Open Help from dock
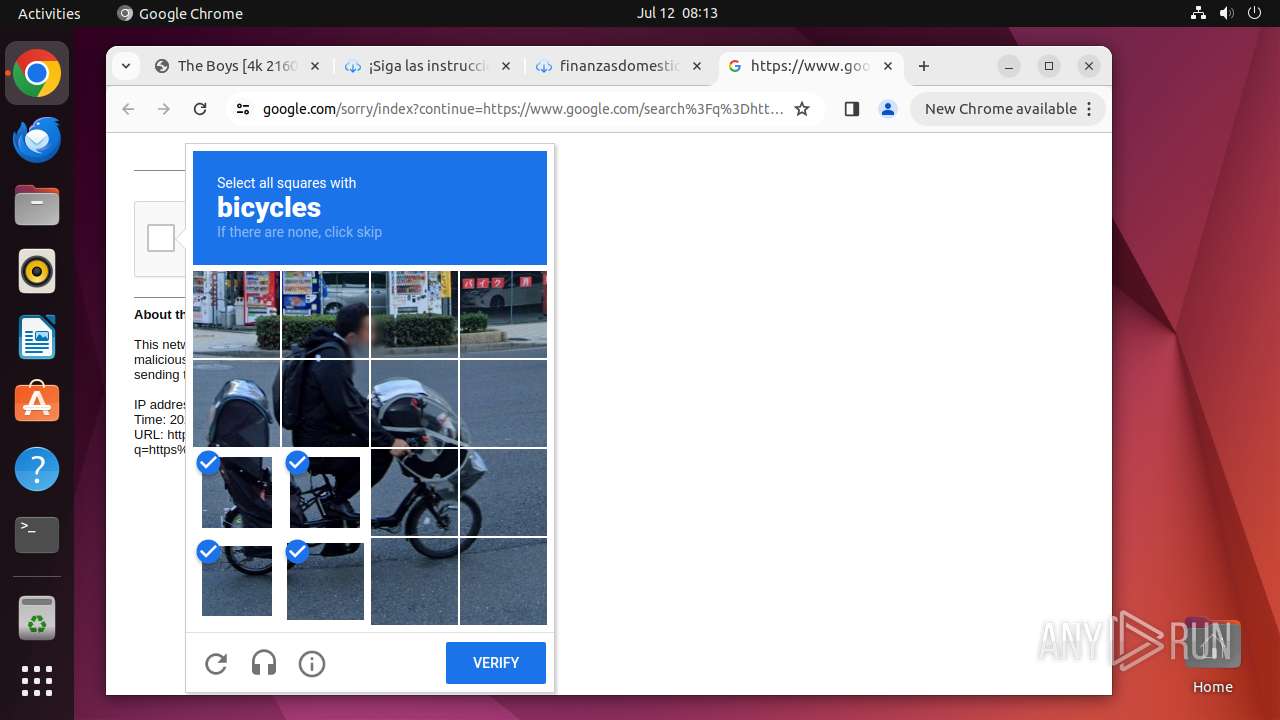 (37, 469)
